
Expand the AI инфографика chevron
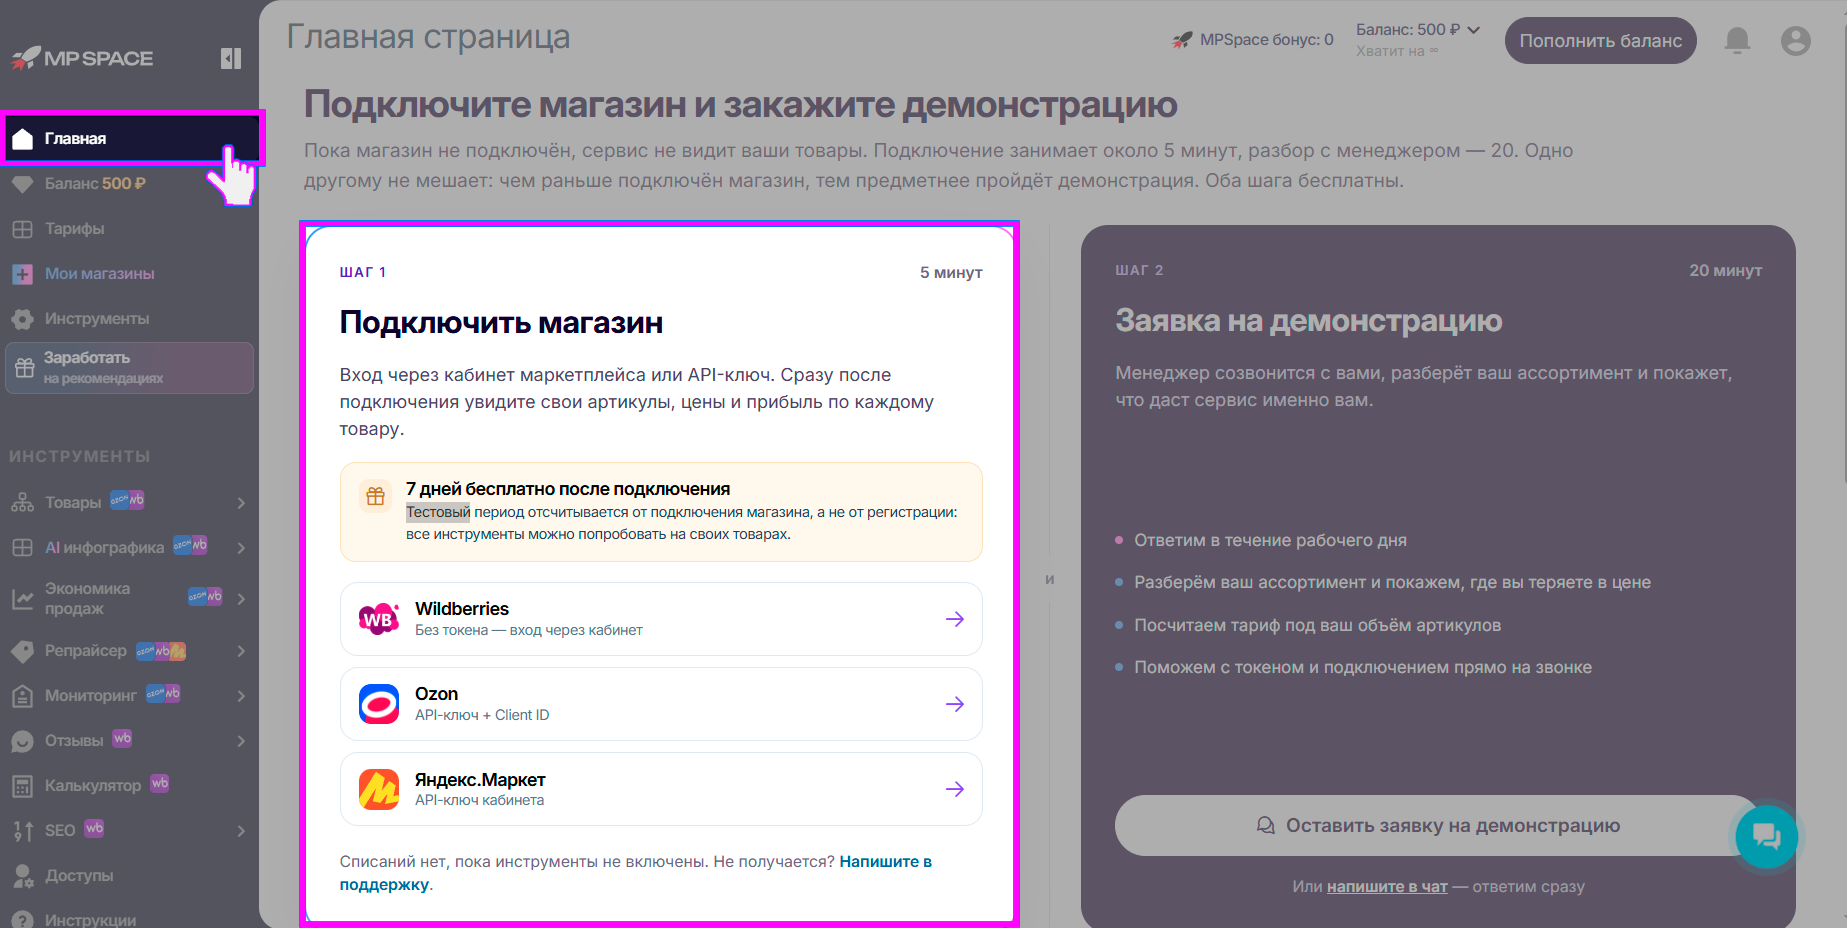[x=241, y=548]
